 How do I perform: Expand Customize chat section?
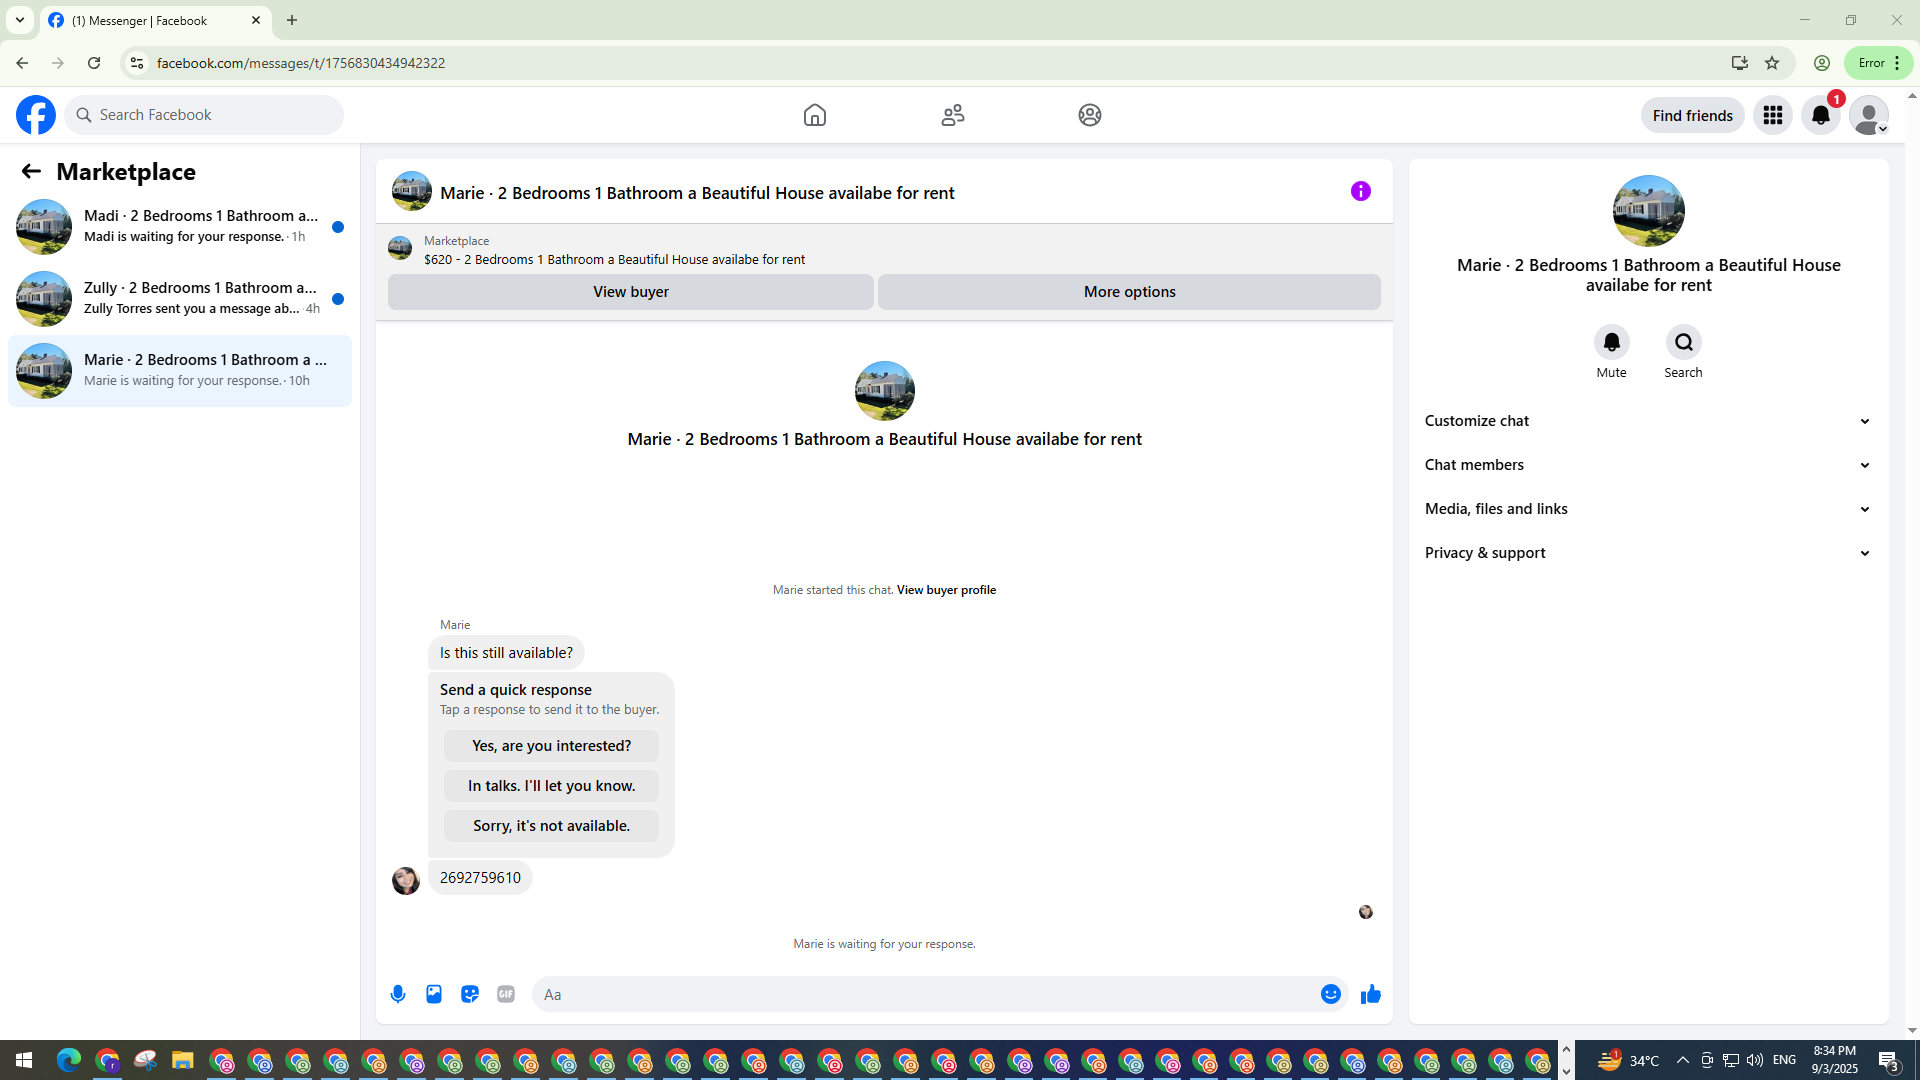coord(1648,421)
